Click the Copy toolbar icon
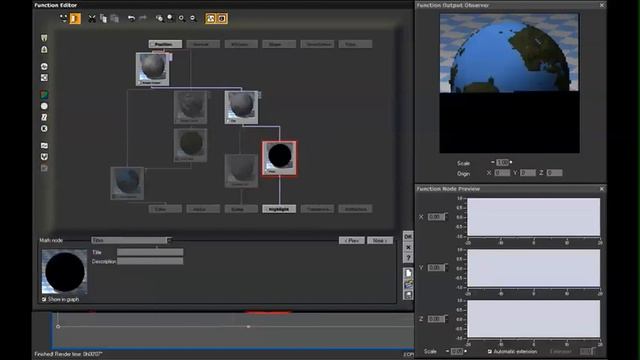 [103, 18]
